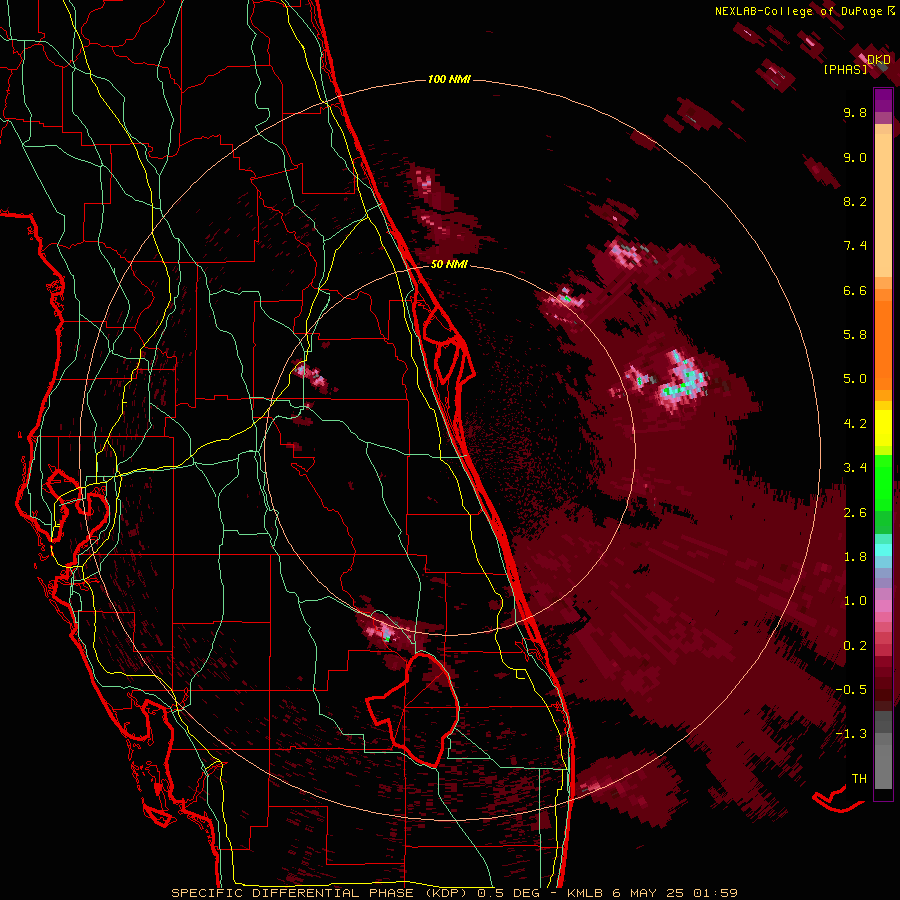Viewport: 900px width, 900px height.
Task: Pick the yellow segment of the color bar
Action: (x=883, y=428)
